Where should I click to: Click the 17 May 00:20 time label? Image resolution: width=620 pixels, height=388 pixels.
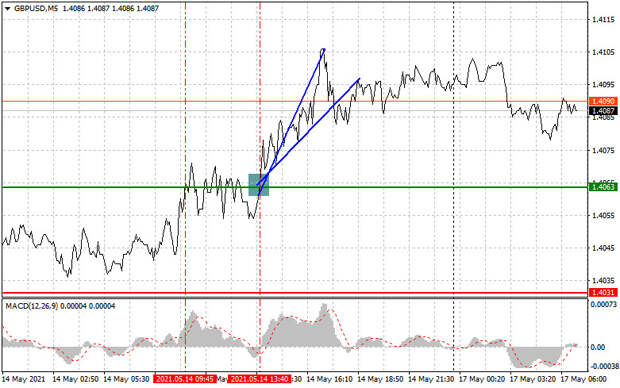(482, 379)
